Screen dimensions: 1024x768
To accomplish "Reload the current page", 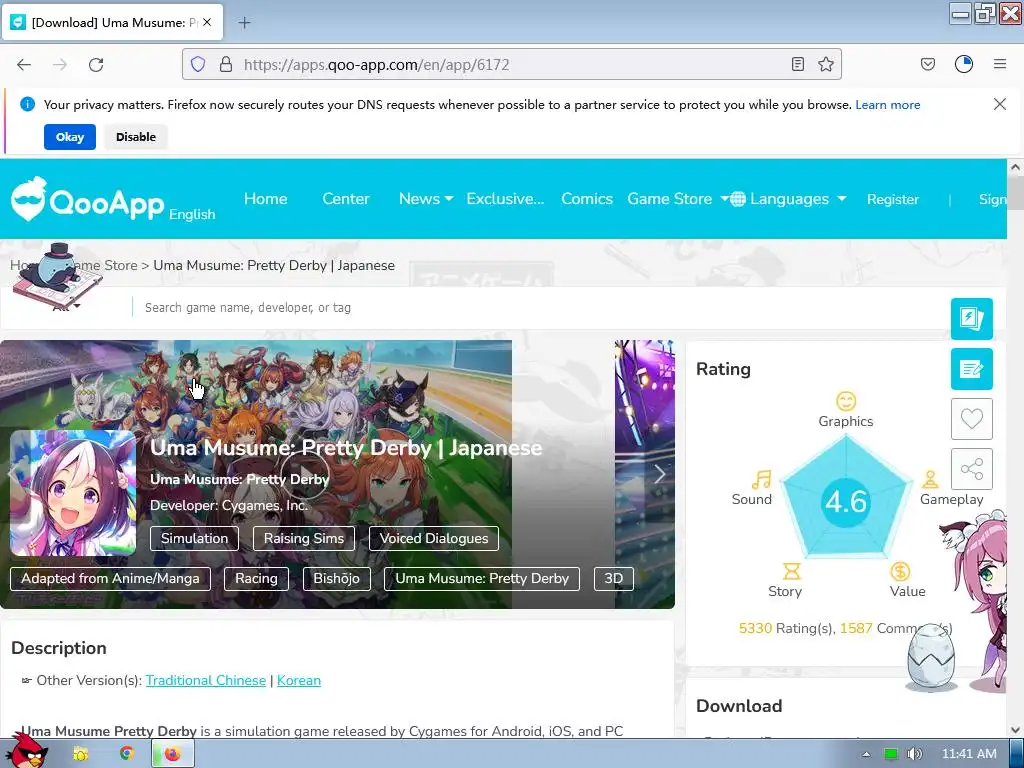I will click(96, 65).
